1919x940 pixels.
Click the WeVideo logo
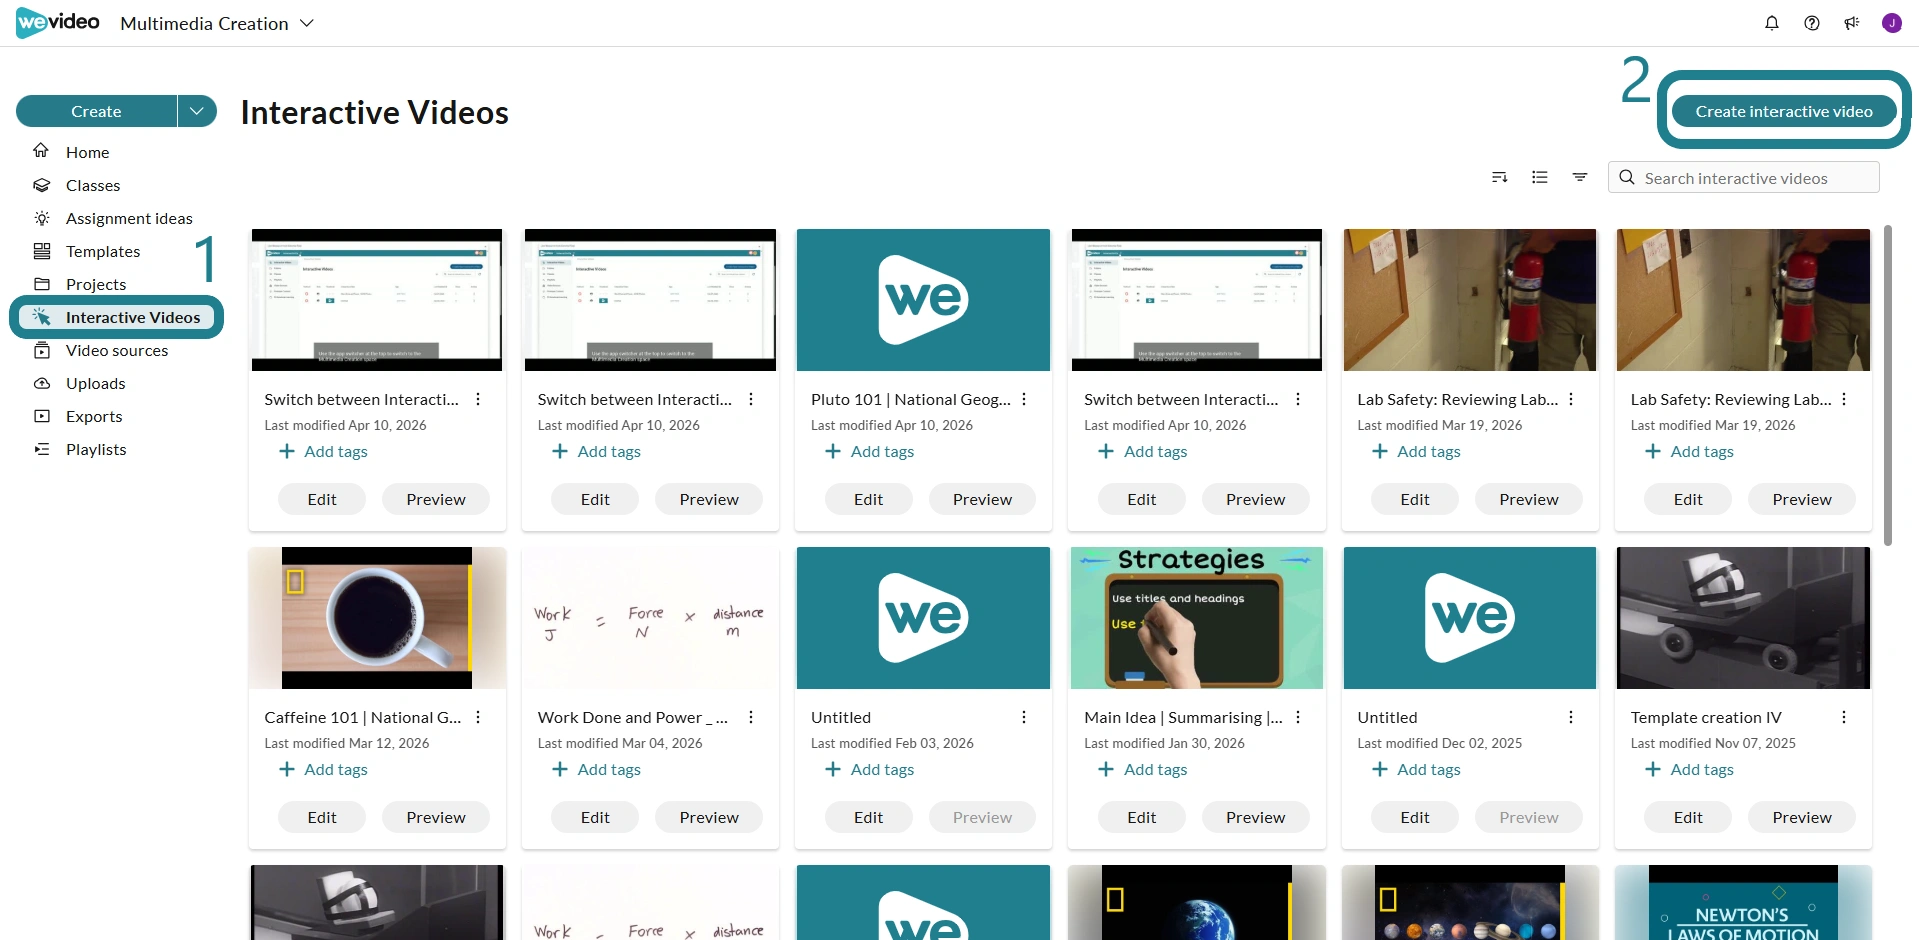(58, 22)
